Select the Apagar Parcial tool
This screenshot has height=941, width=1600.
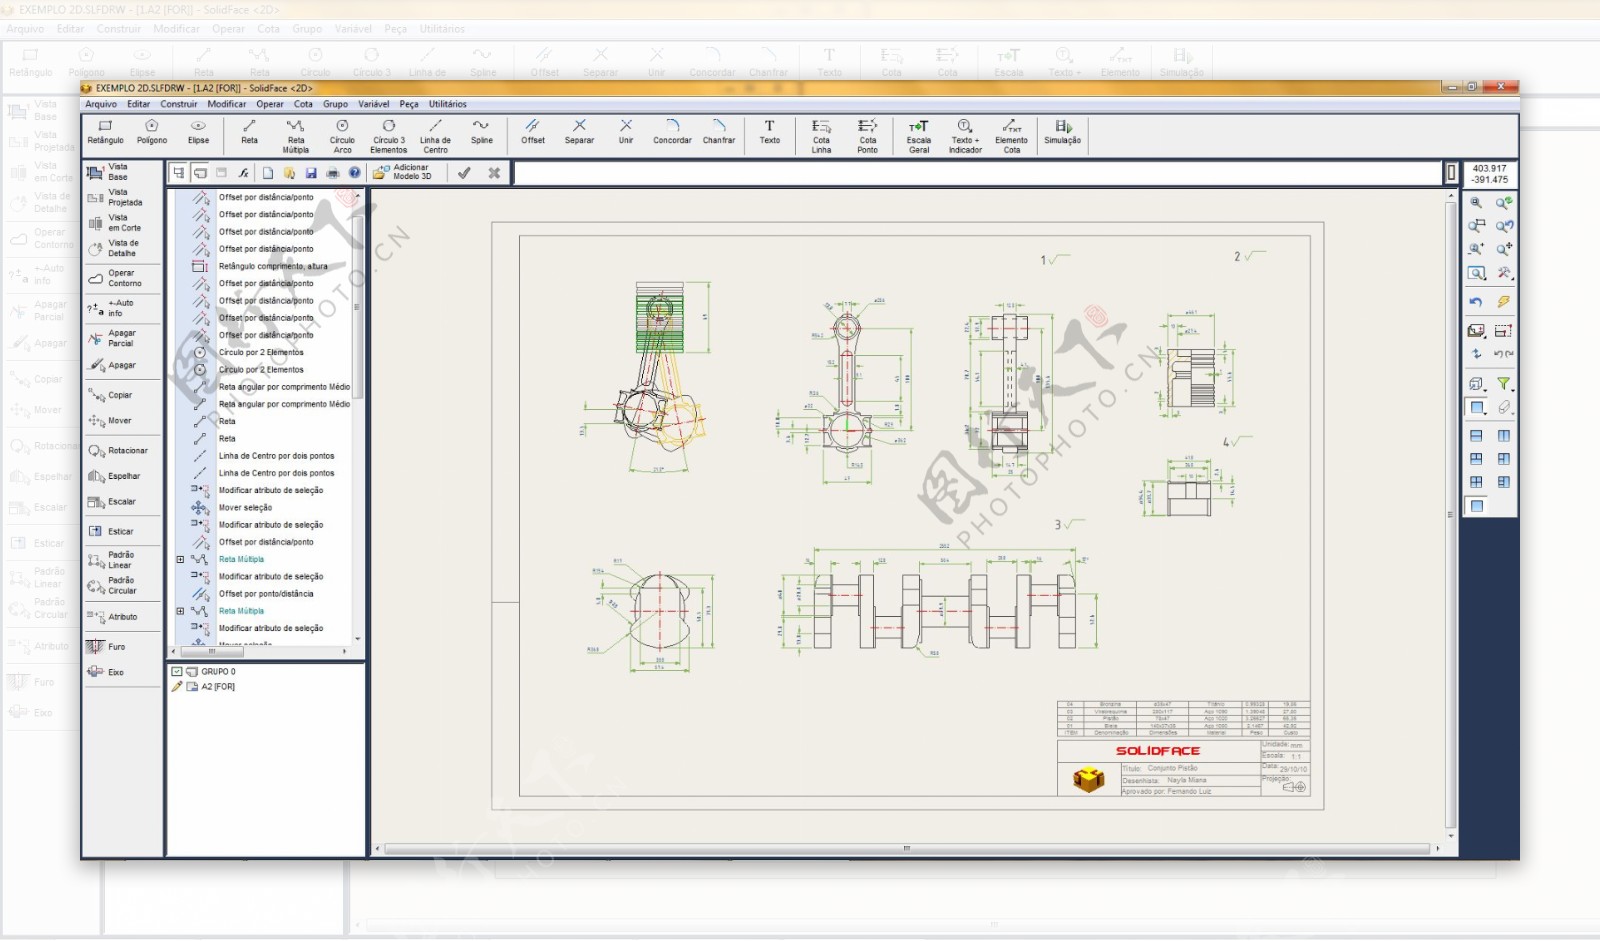coord(111,338)
